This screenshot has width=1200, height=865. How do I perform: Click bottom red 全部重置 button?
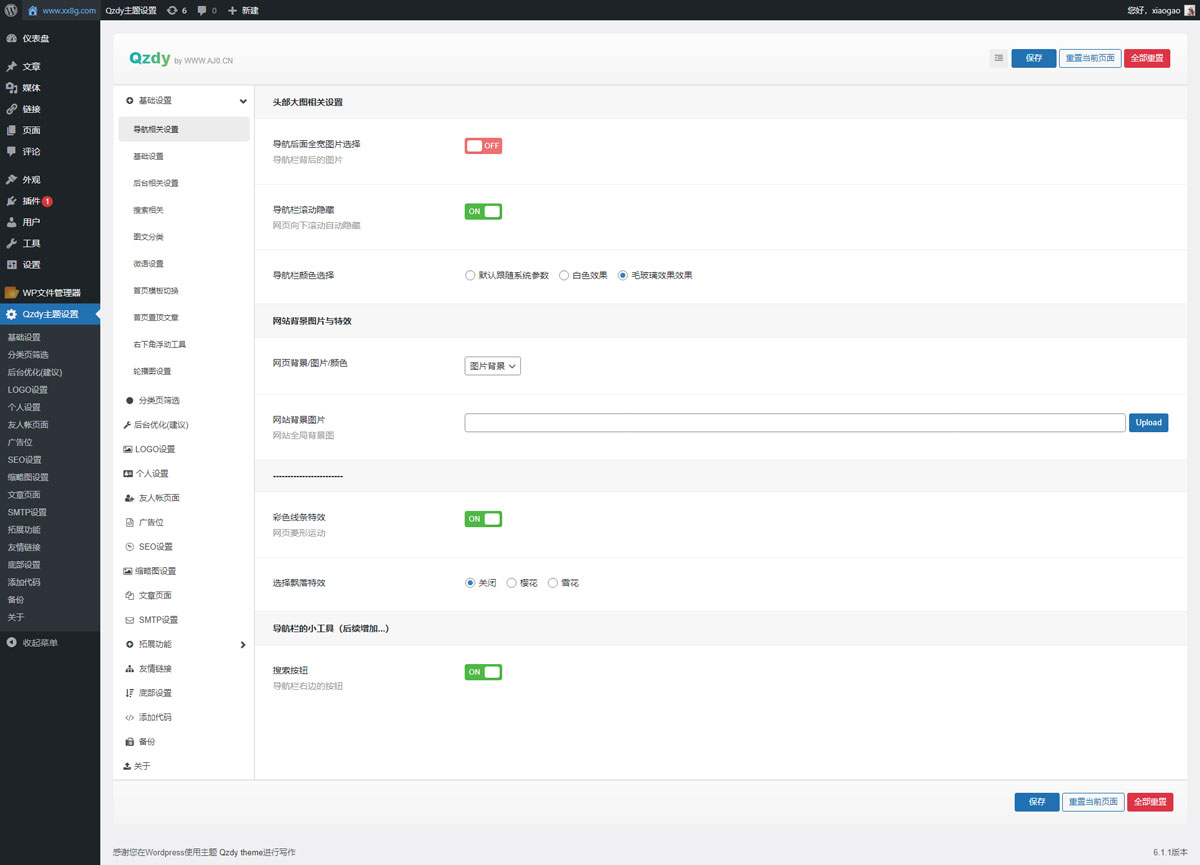[1150, 802]
